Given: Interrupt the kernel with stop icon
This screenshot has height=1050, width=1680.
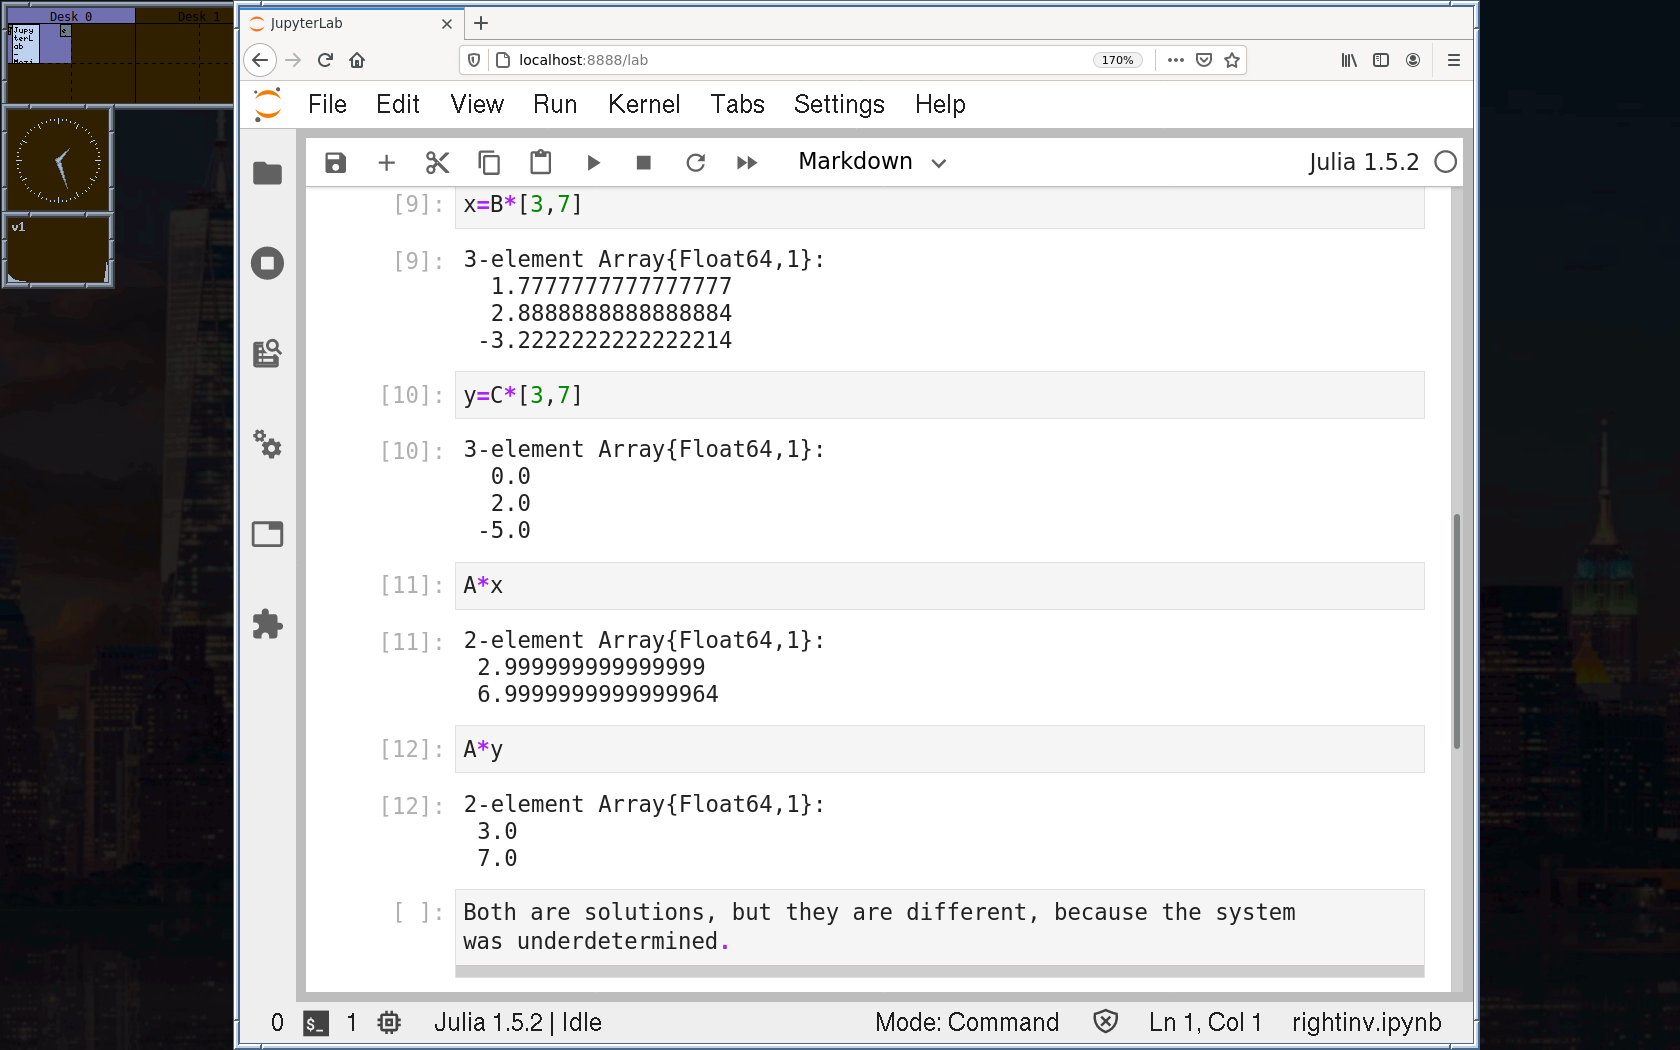Looking at the screenshot, I should point(644,162).
